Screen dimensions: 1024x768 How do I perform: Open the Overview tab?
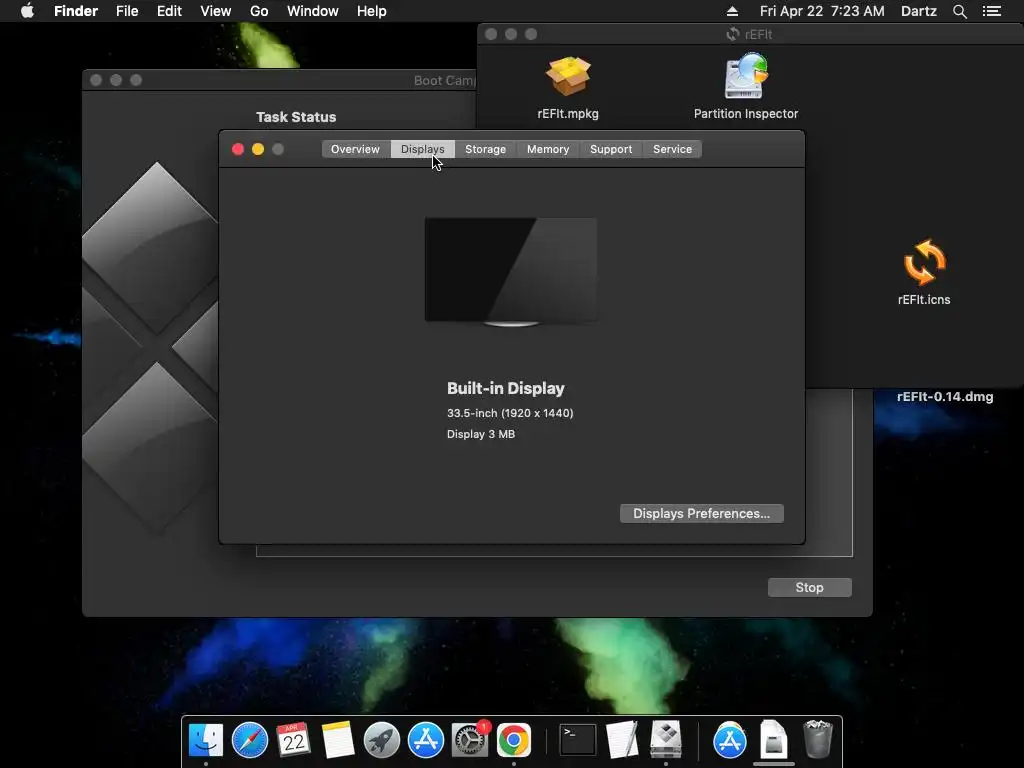(x=355, y=149)
